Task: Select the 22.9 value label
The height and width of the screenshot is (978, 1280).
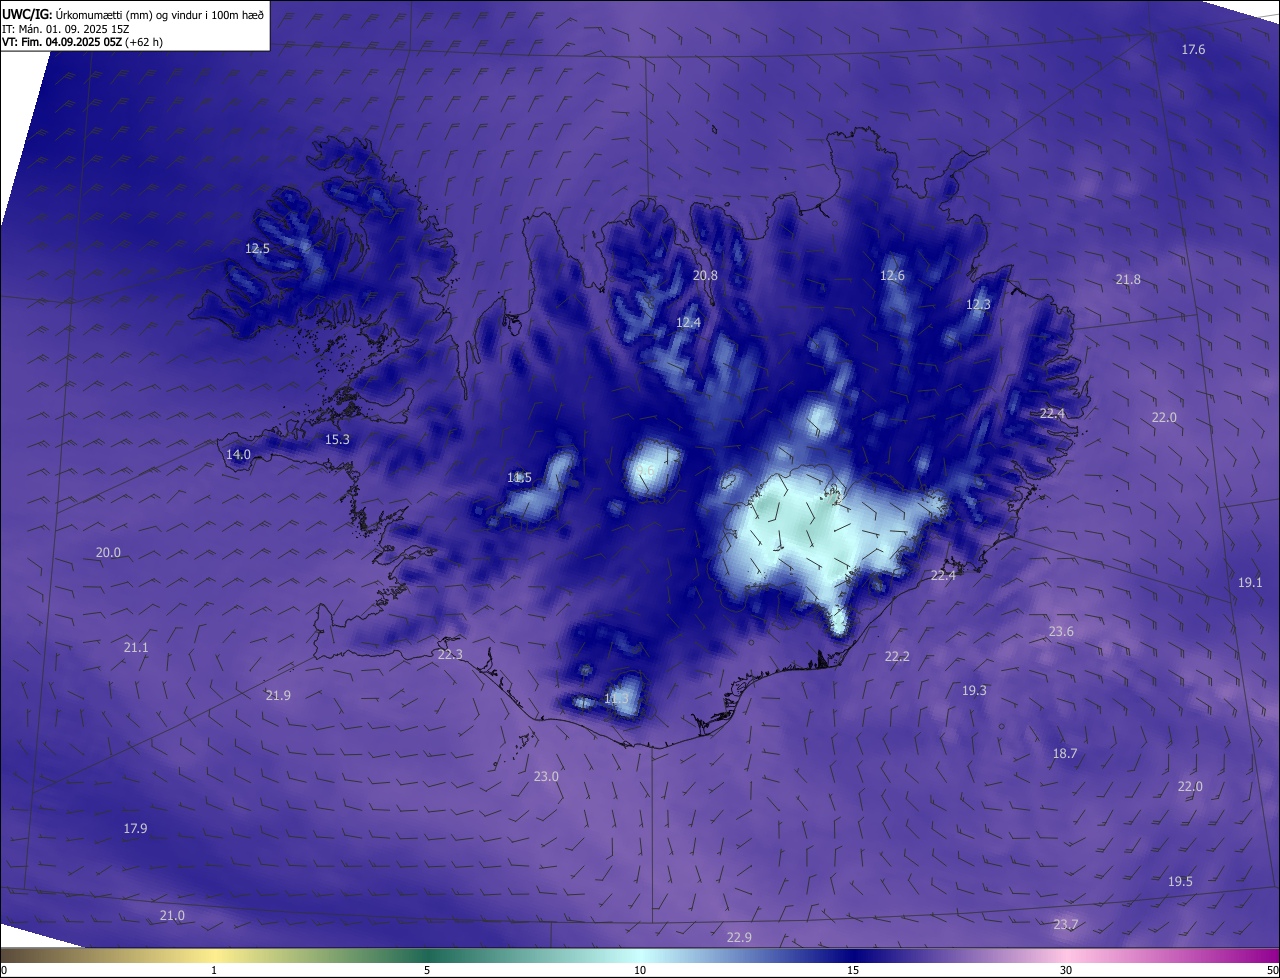Action: tap(739, 938)
